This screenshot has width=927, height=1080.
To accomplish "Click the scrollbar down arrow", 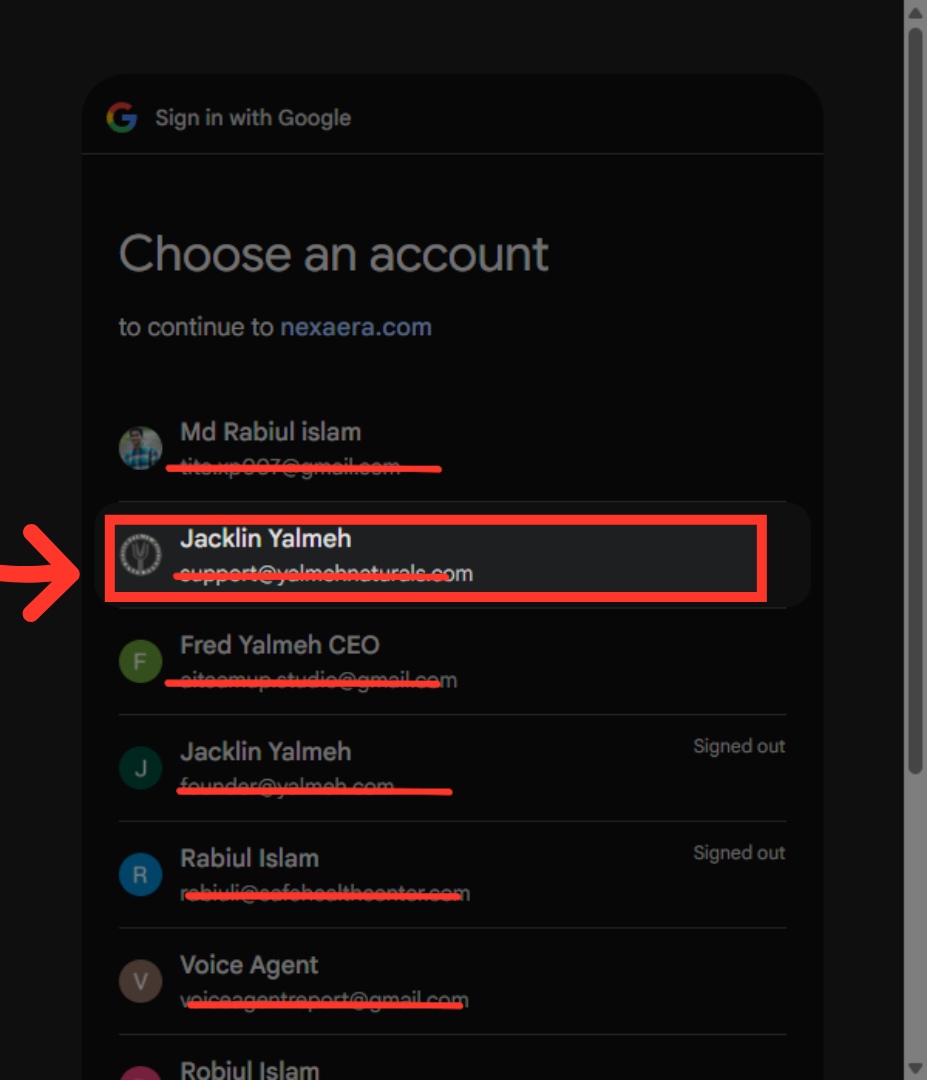I will pos(915,1068).
